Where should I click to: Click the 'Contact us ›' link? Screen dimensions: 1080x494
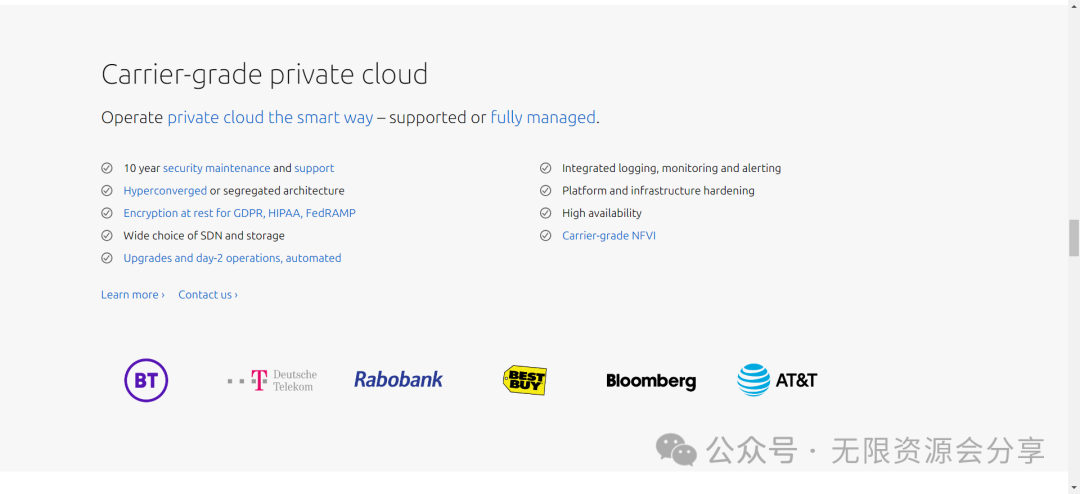pos(208,295)
